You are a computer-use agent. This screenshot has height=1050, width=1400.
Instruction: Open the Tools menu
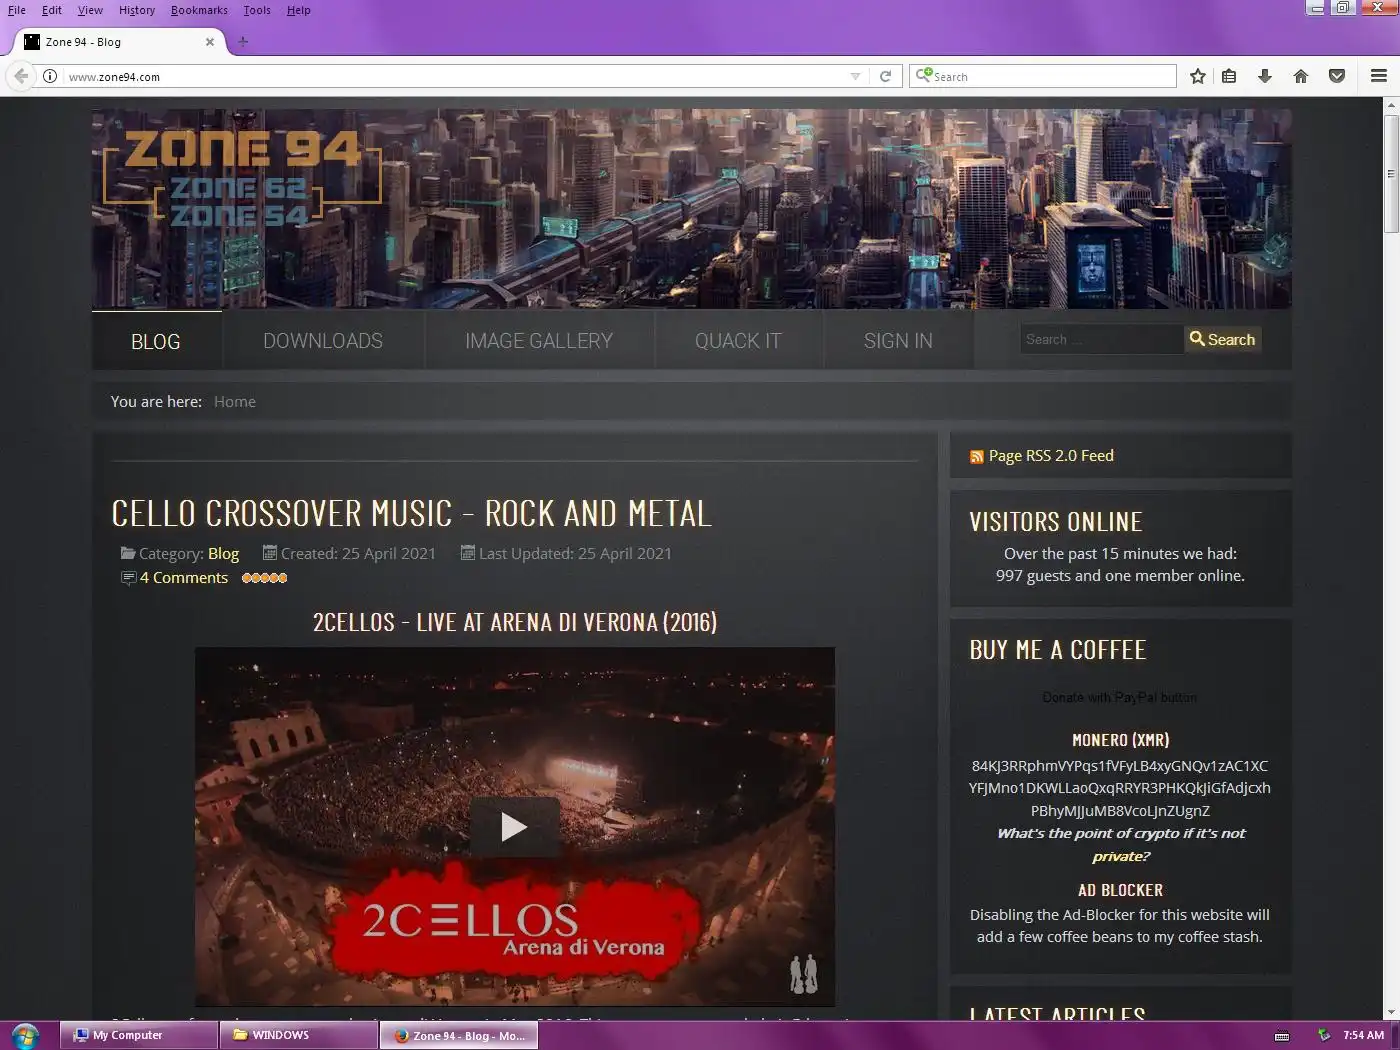(x=257, y=10)
